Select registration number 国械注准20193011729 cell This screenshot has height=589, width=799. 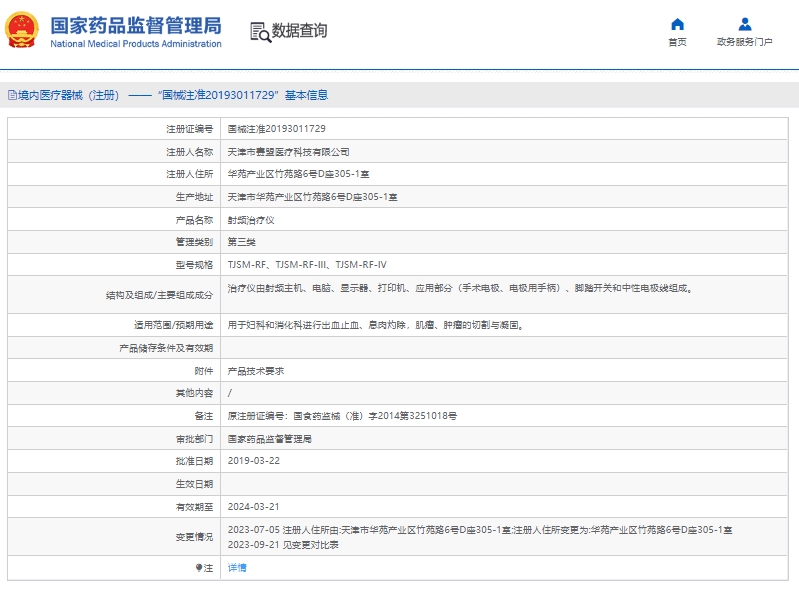[x=276, y=129]
